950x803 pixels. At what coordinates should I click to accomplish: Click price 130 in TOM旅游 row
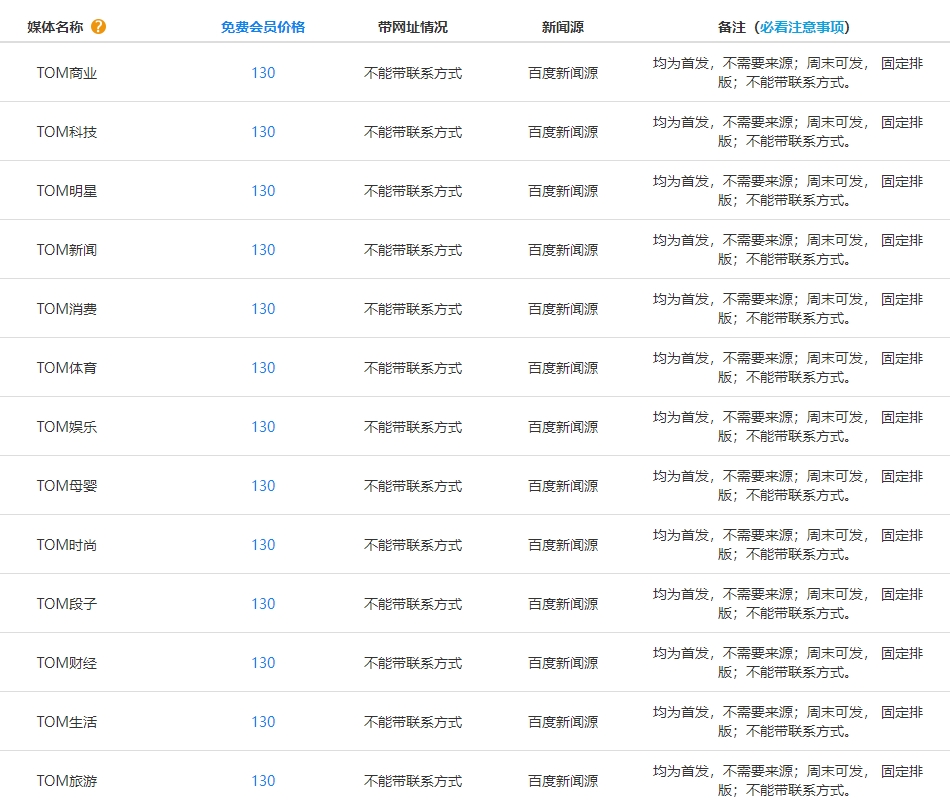(x=263, y=781)
